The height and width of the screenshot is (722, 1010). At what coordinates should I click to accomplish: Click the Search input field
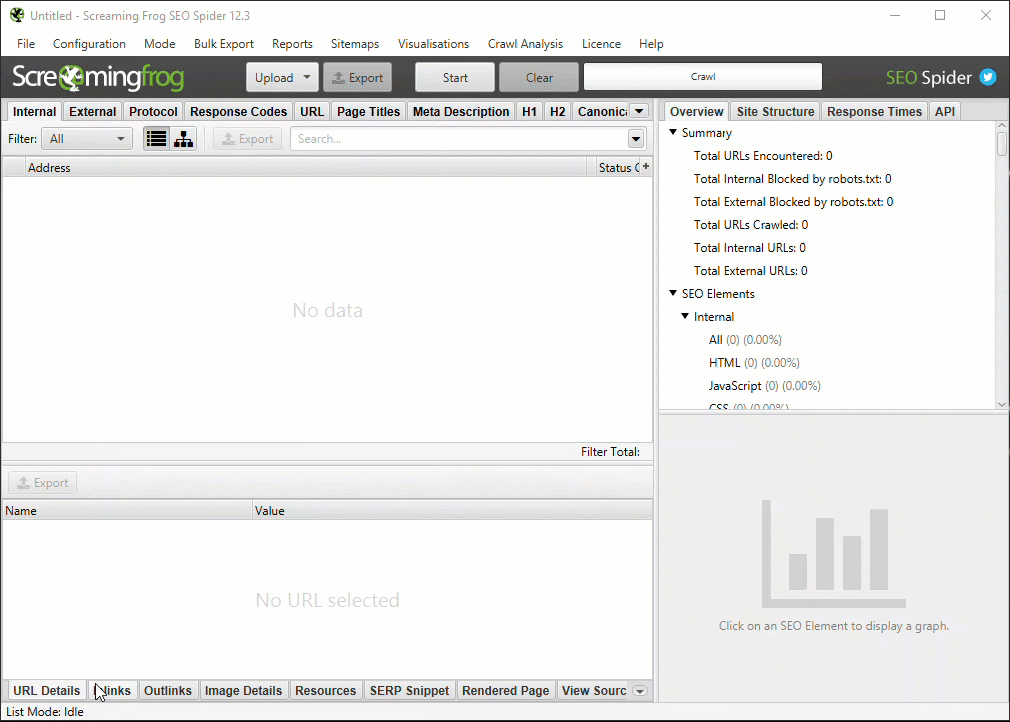click(x=458, y=139)
